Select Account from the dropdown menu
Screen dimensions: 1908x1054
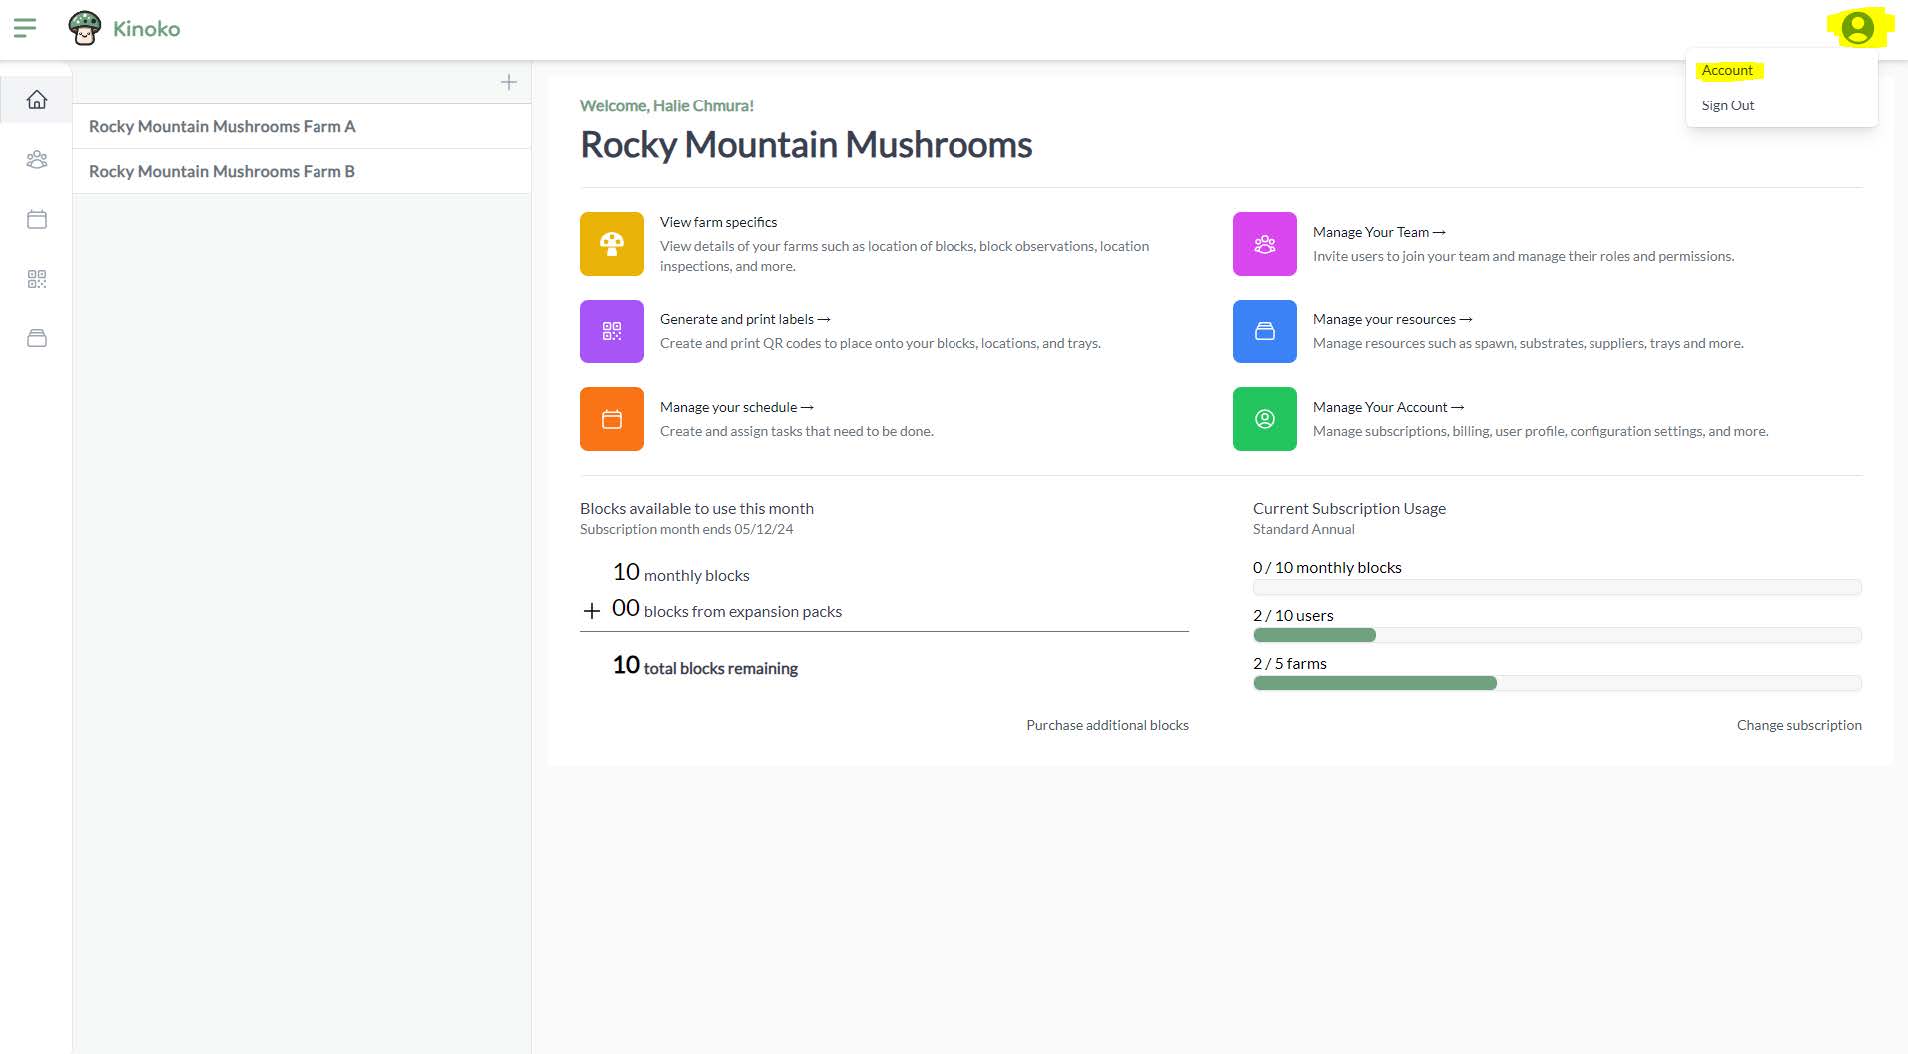click(1727, 71)
